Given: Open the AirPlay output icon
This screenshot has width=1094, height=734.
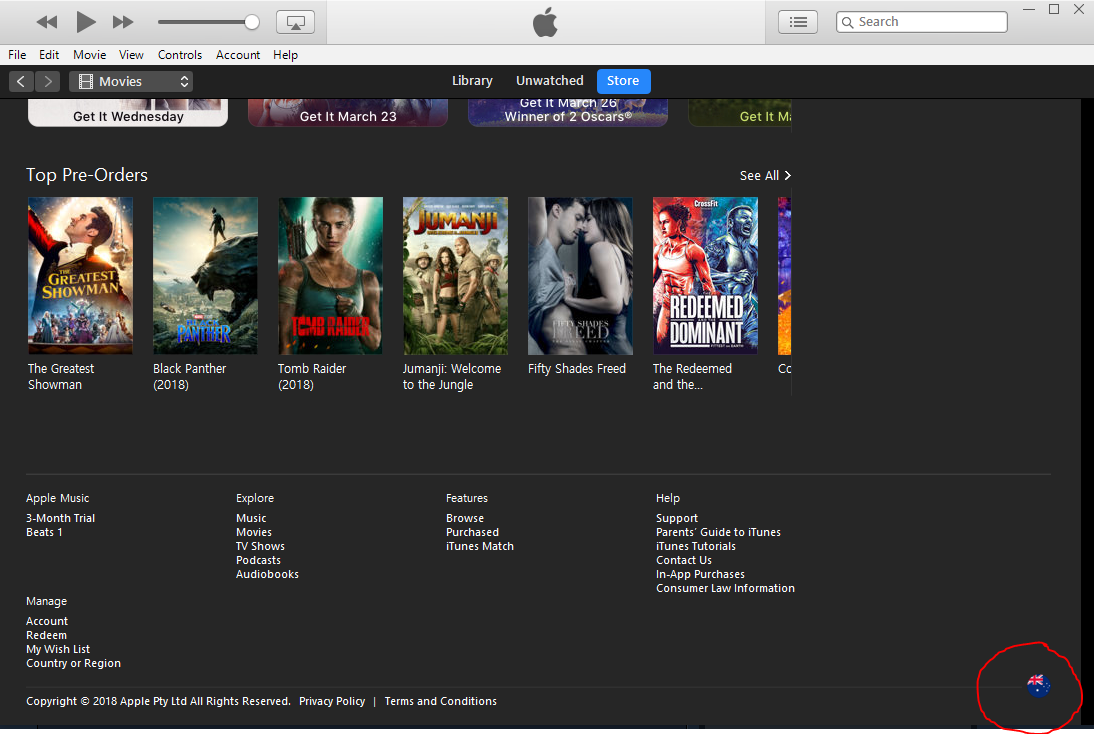Looking at the screenshot, I should pyautogui.click(x=295, y=22).
